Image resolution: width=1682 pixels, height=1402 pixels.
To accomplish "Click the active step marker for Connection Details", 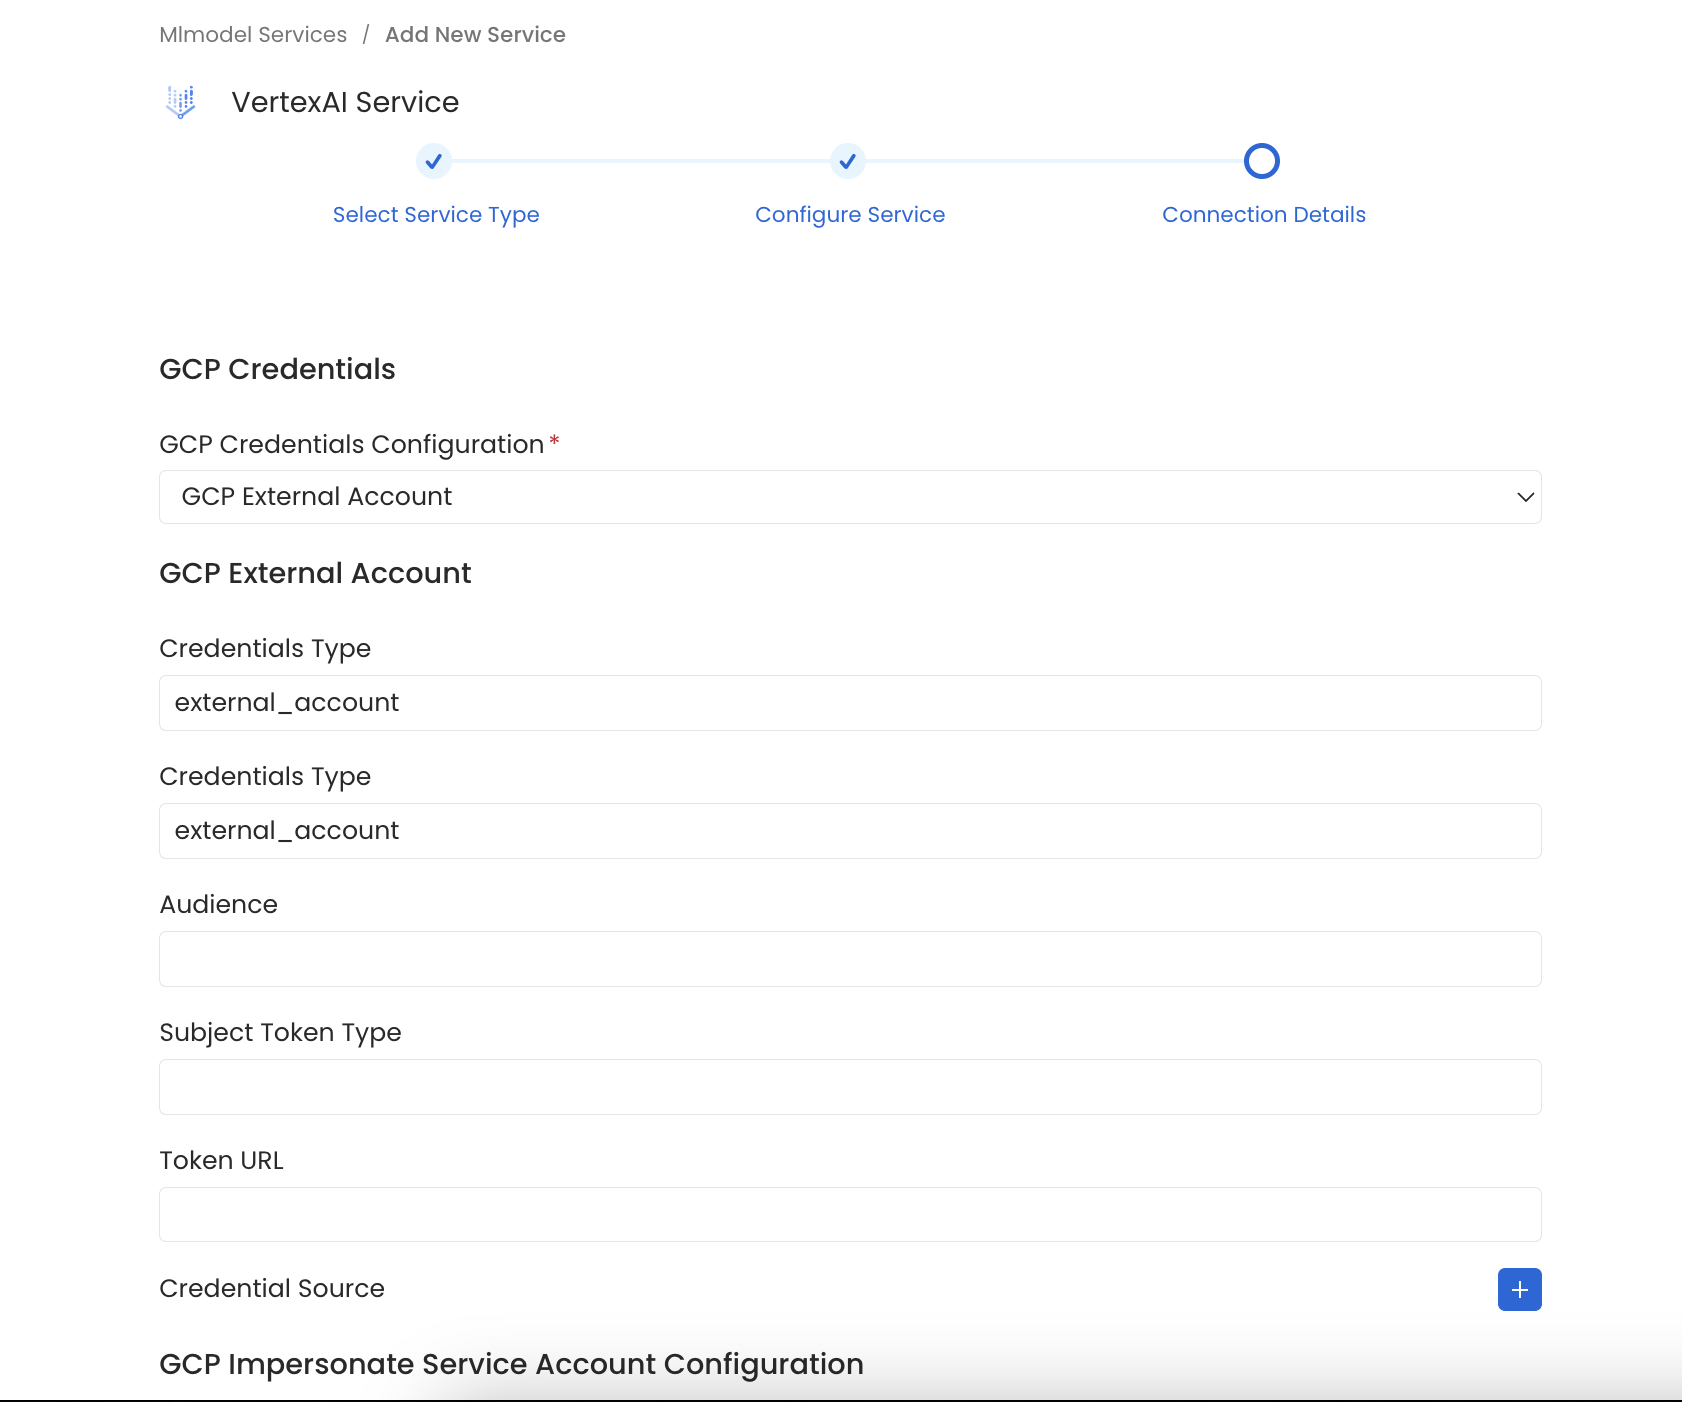I will tap(1263, 161).
